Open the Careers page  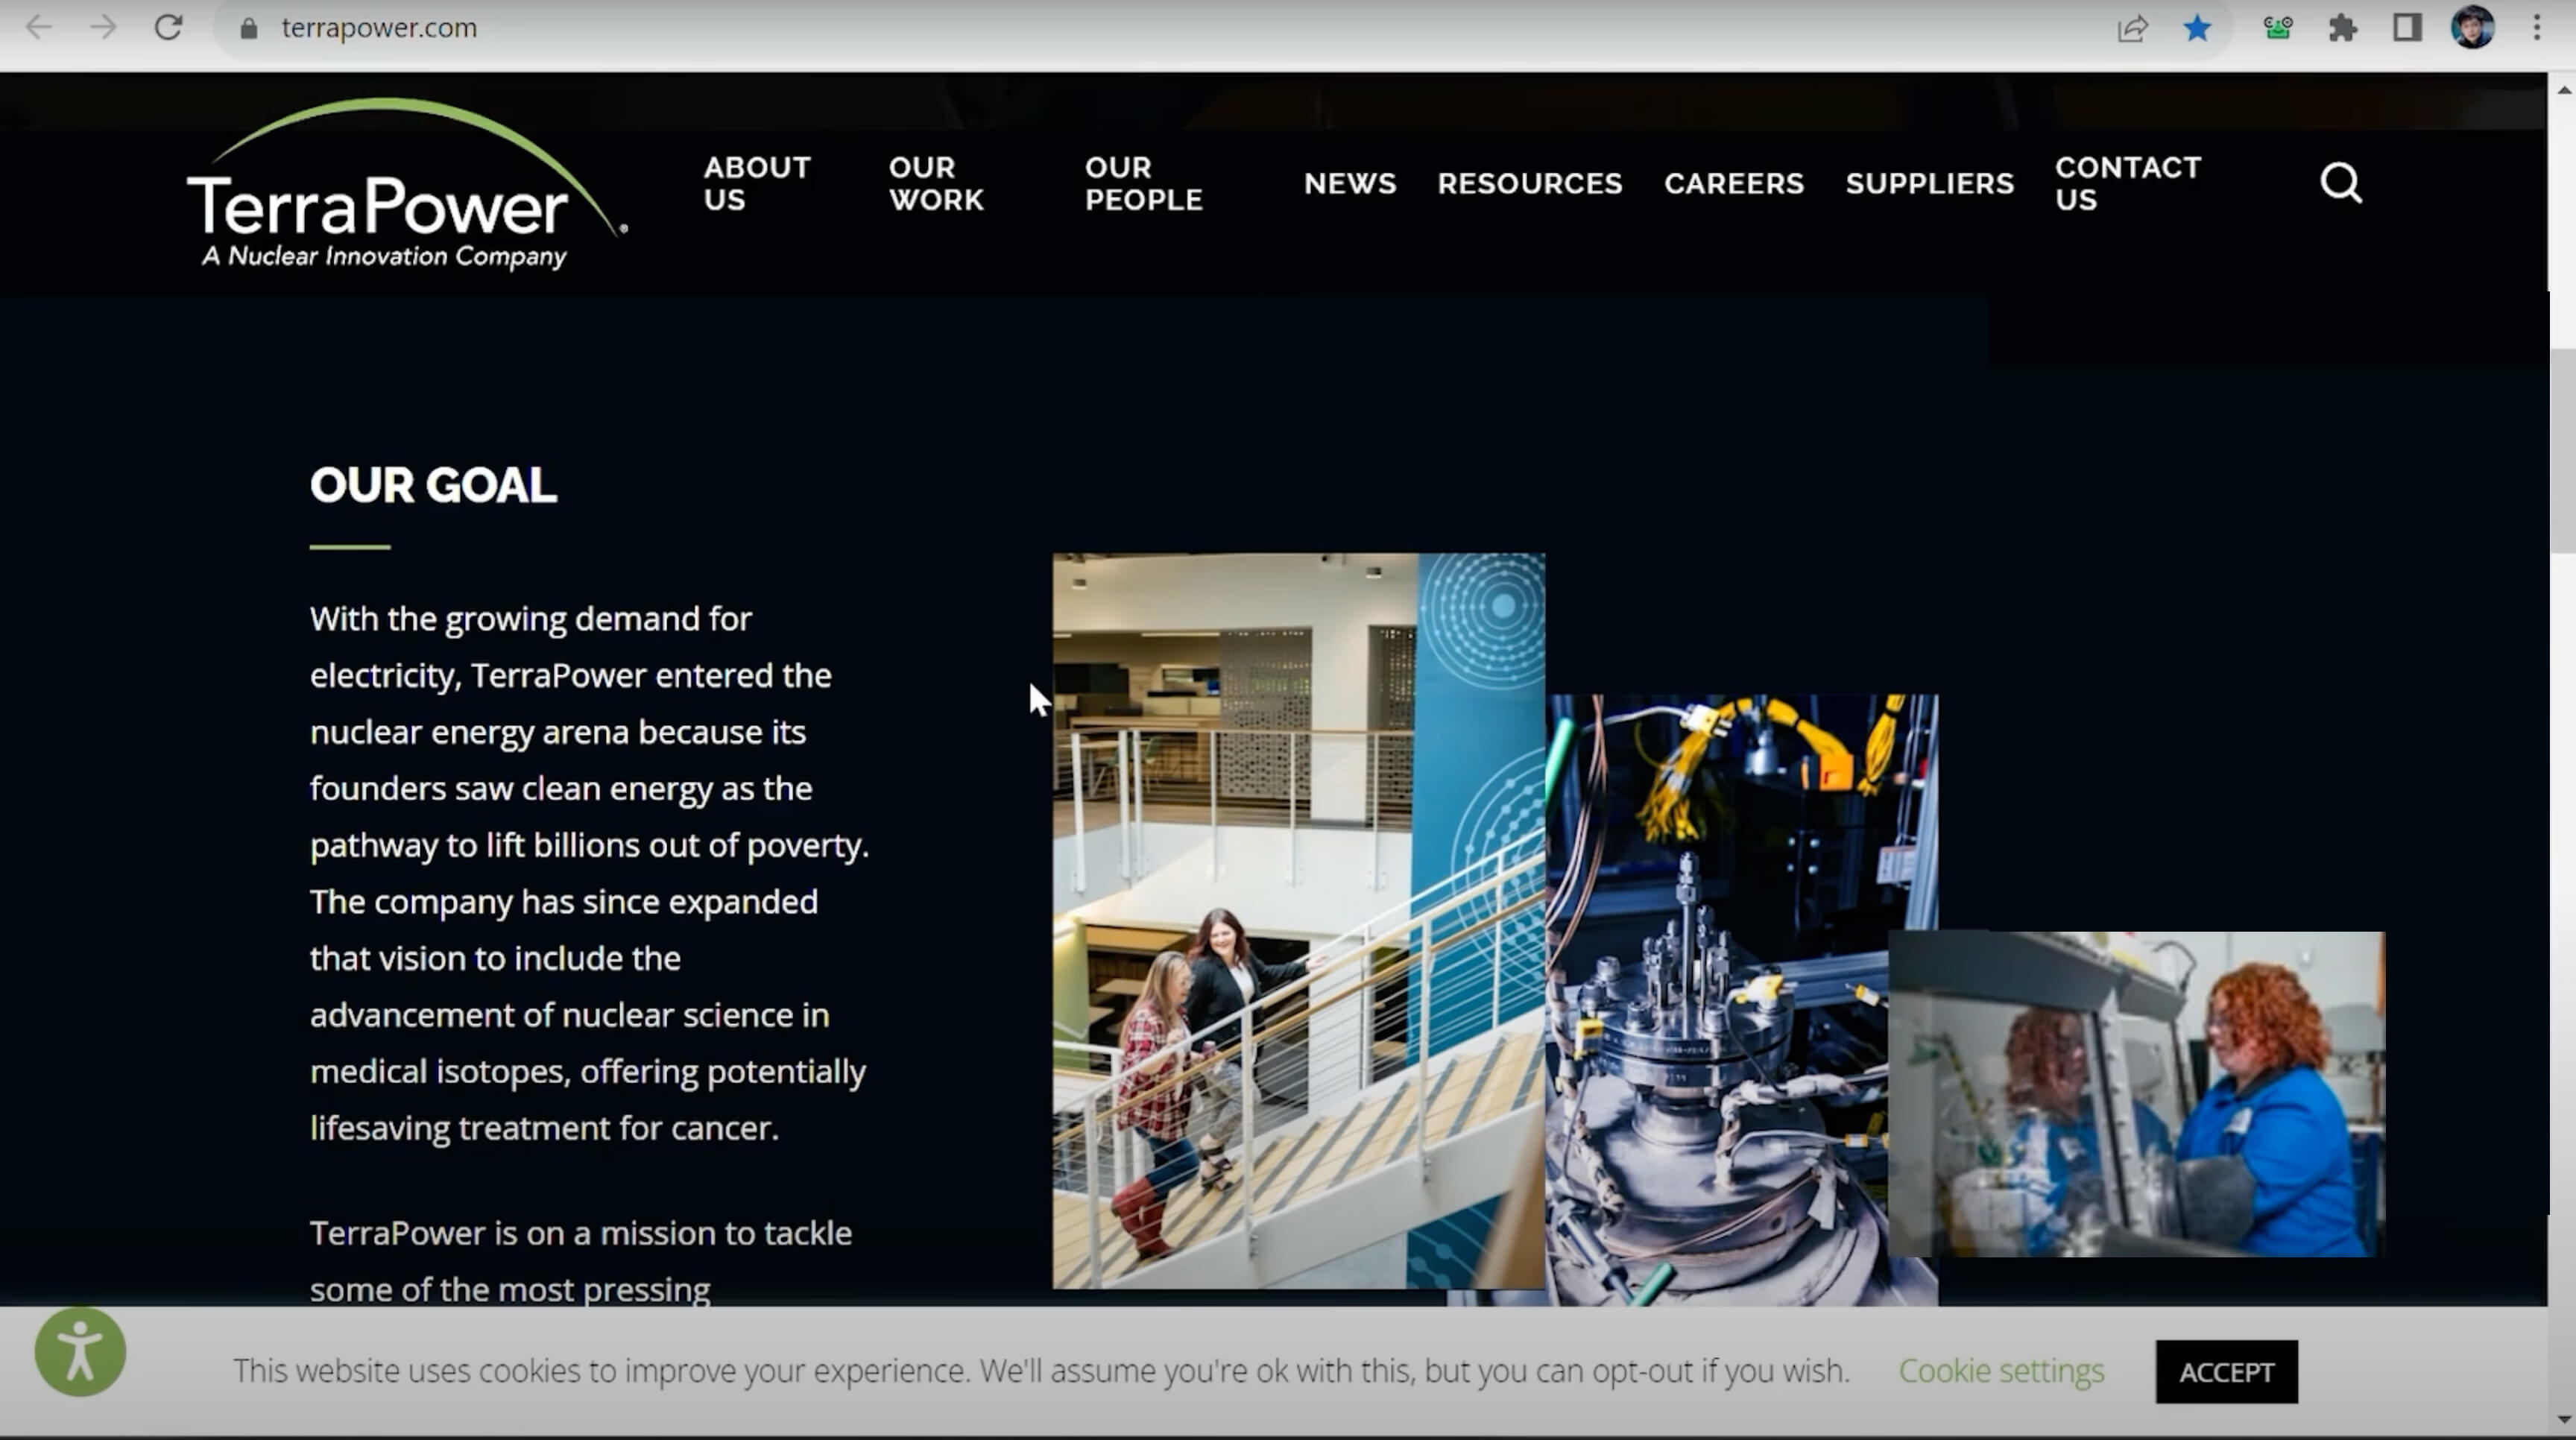click(1733, 184)
